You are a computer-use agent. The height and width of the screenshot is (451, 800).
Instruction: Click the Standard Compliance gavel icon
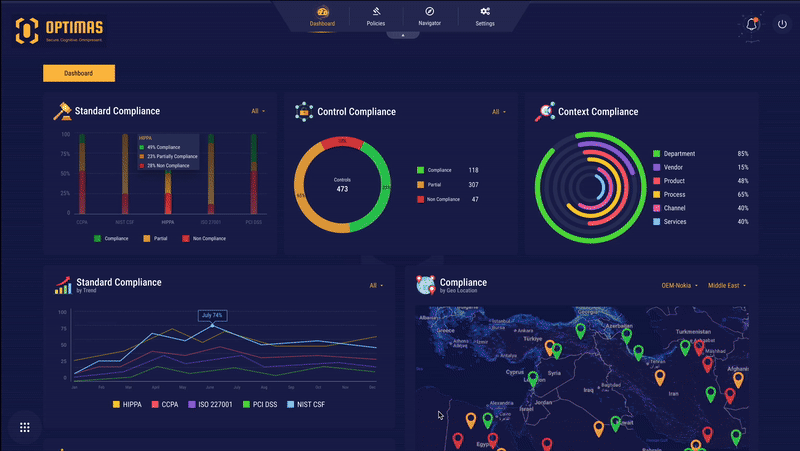62,111
